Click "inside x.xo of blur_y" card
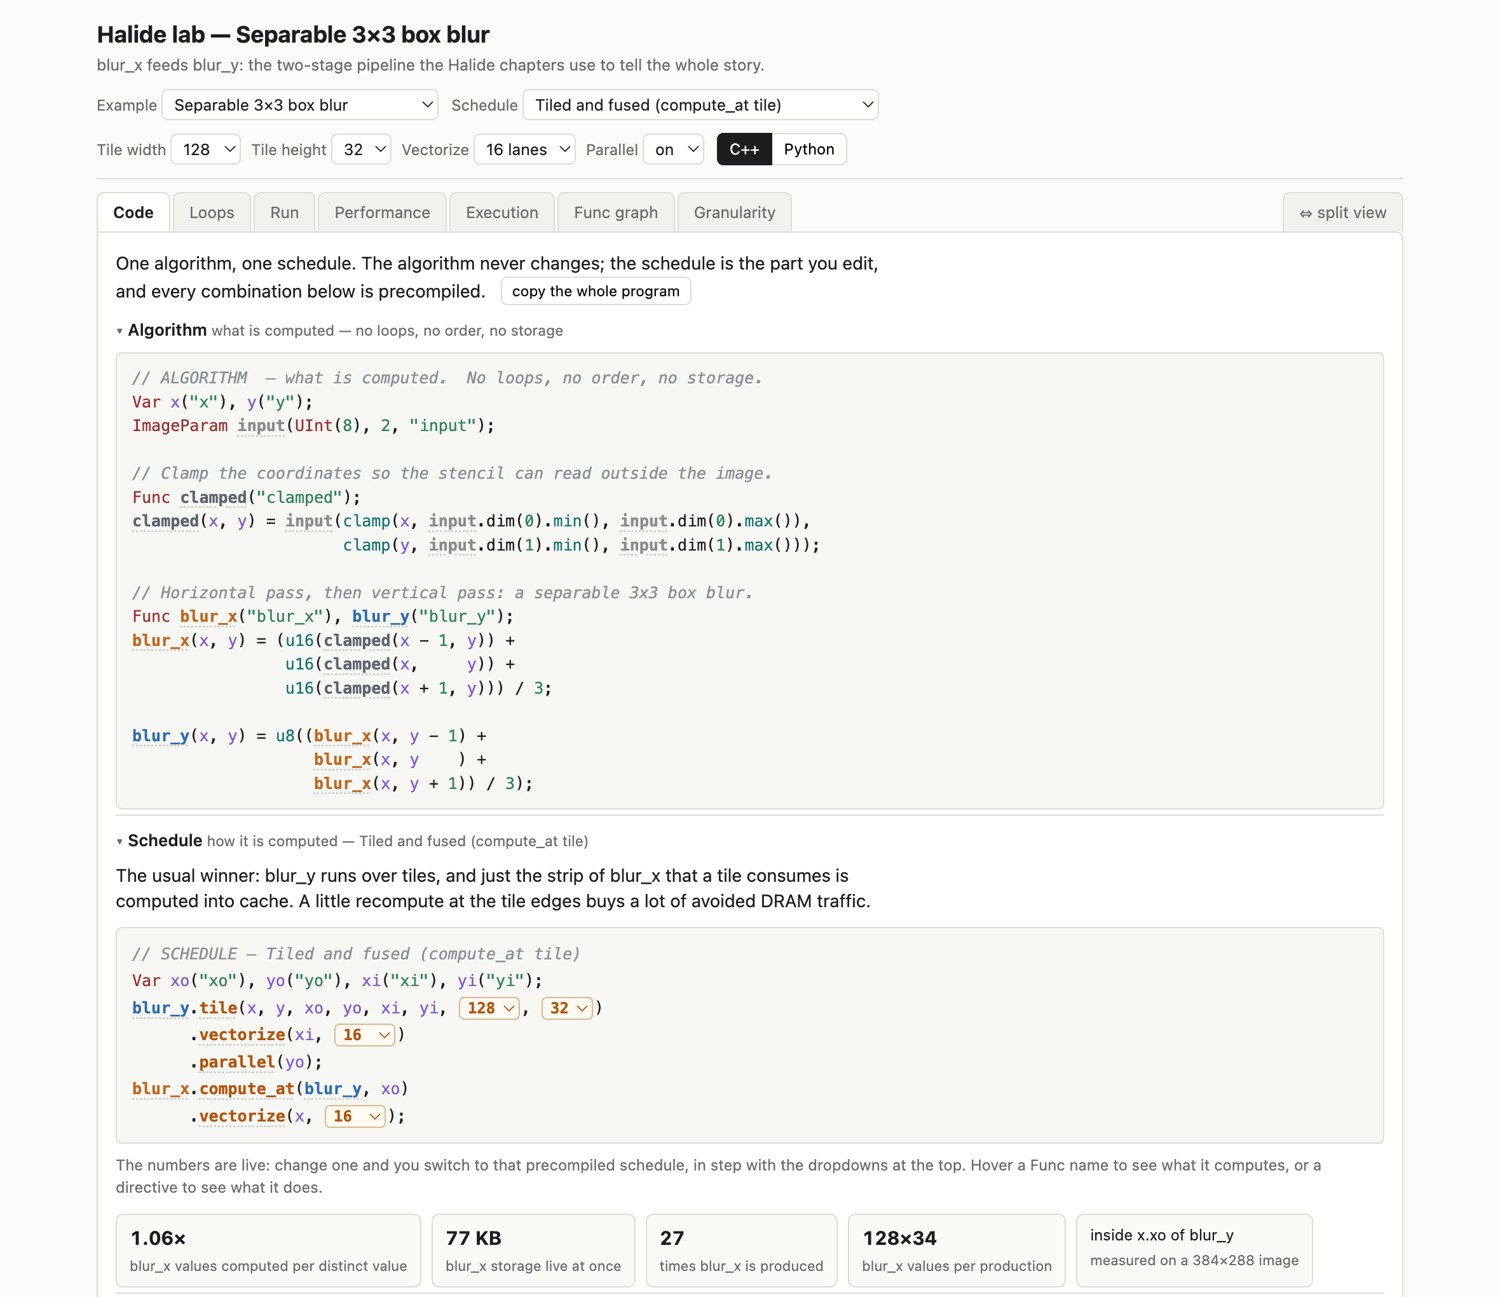Image resolution: width=1500 pixels, height=1297 pixels. click(1194, 1250)
